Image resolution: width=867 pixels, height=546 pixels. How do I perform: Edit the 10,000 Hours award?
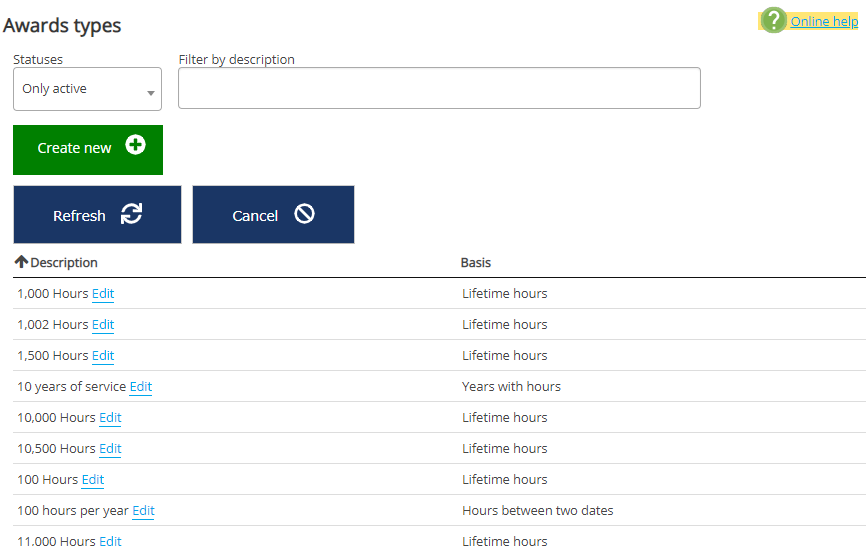coord(110,418)
